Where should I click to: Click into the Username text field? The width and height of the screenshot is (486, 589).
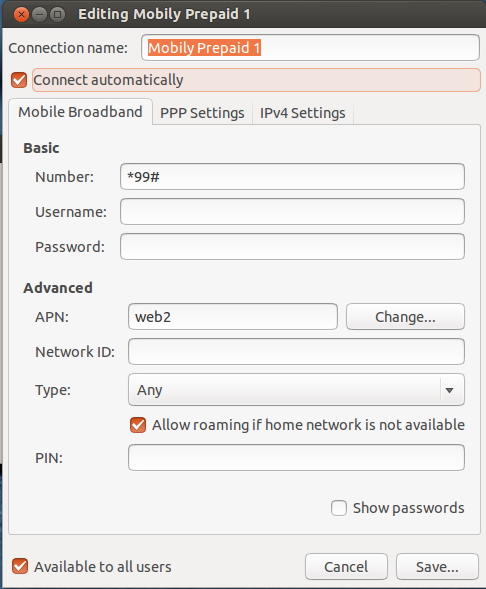pos(292,211)
